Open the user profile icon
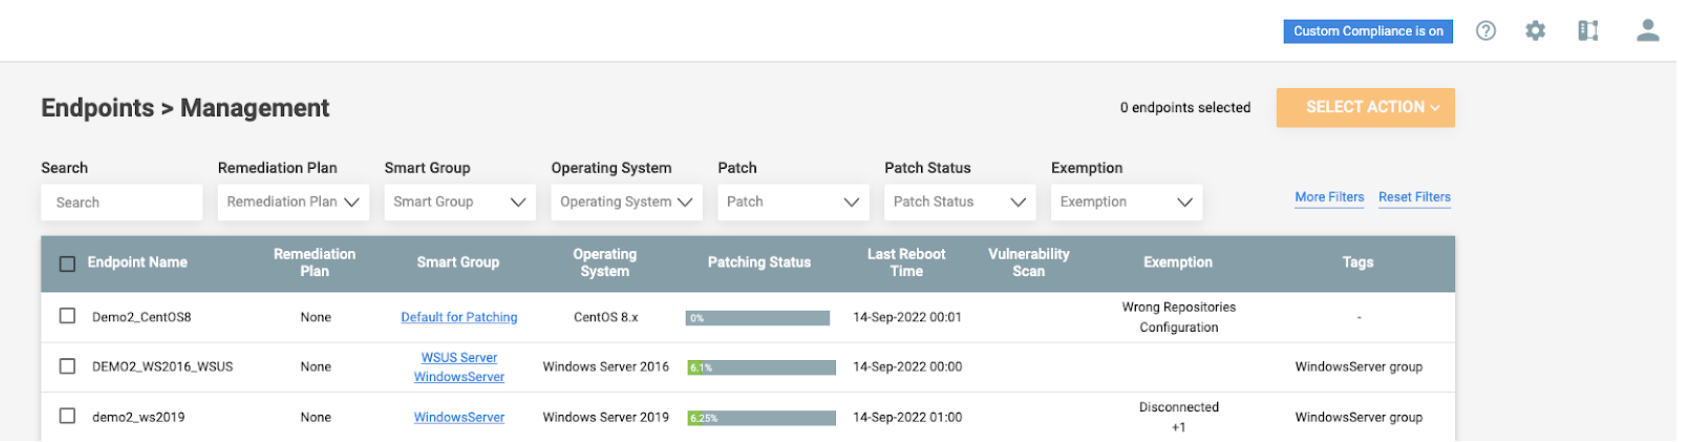Viewport: 1682px width, 442px height. [x=1648, y=31]
